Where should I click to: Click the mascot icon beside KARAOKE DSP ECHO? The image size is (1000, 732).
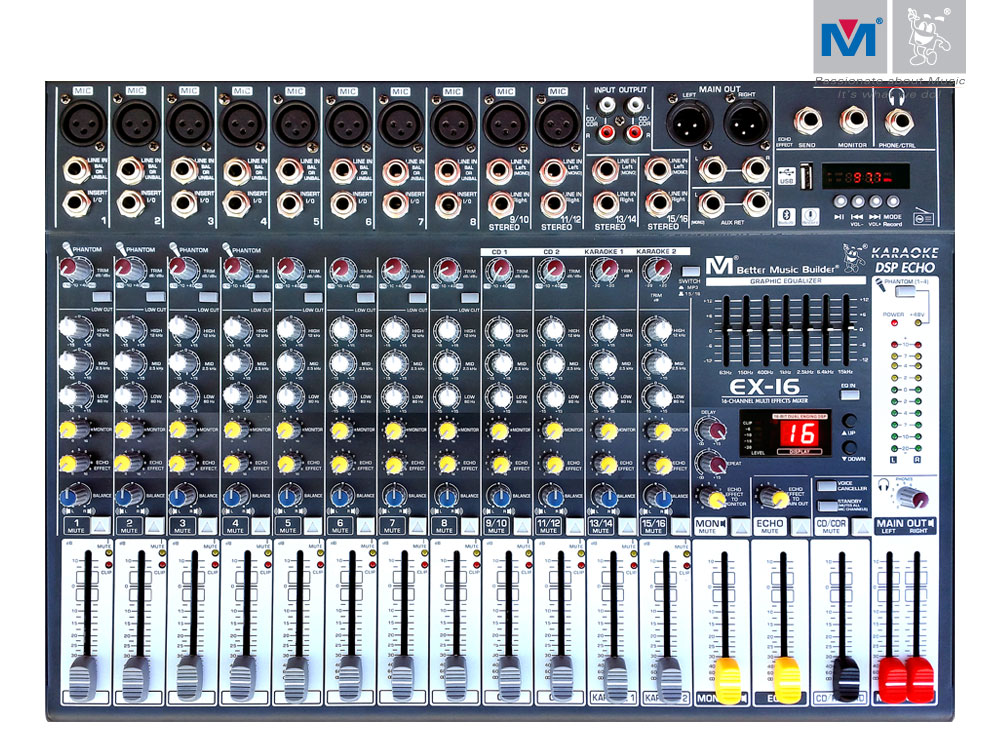click(853, 258)
